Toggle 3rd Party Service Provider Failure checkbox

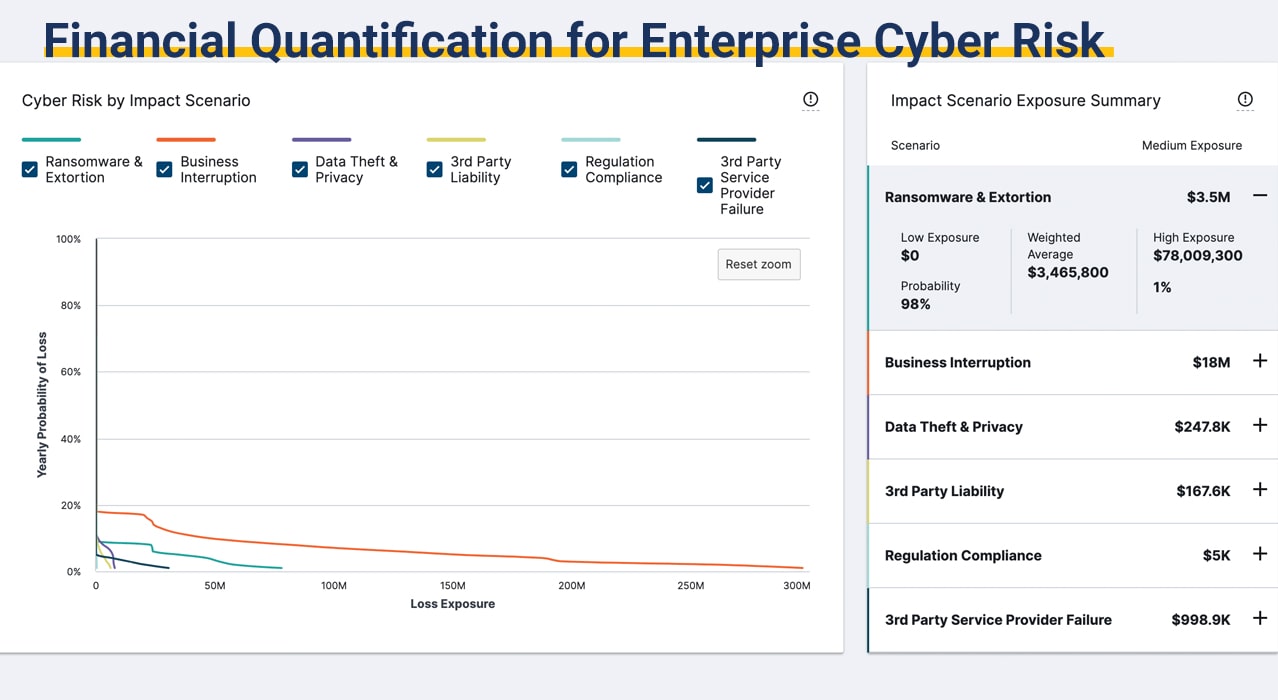coord(705,185)
